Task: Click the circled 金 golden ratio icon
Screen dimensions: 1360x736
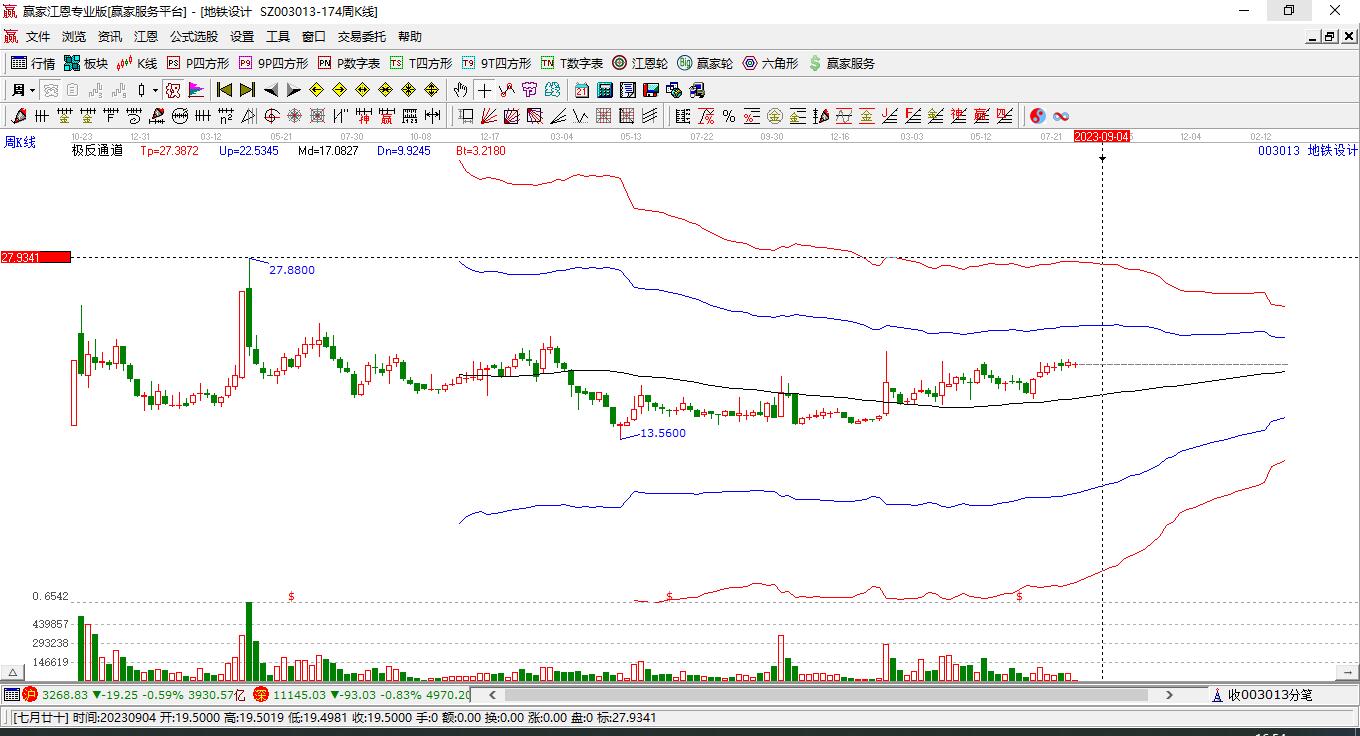Action: coord(775,116)
